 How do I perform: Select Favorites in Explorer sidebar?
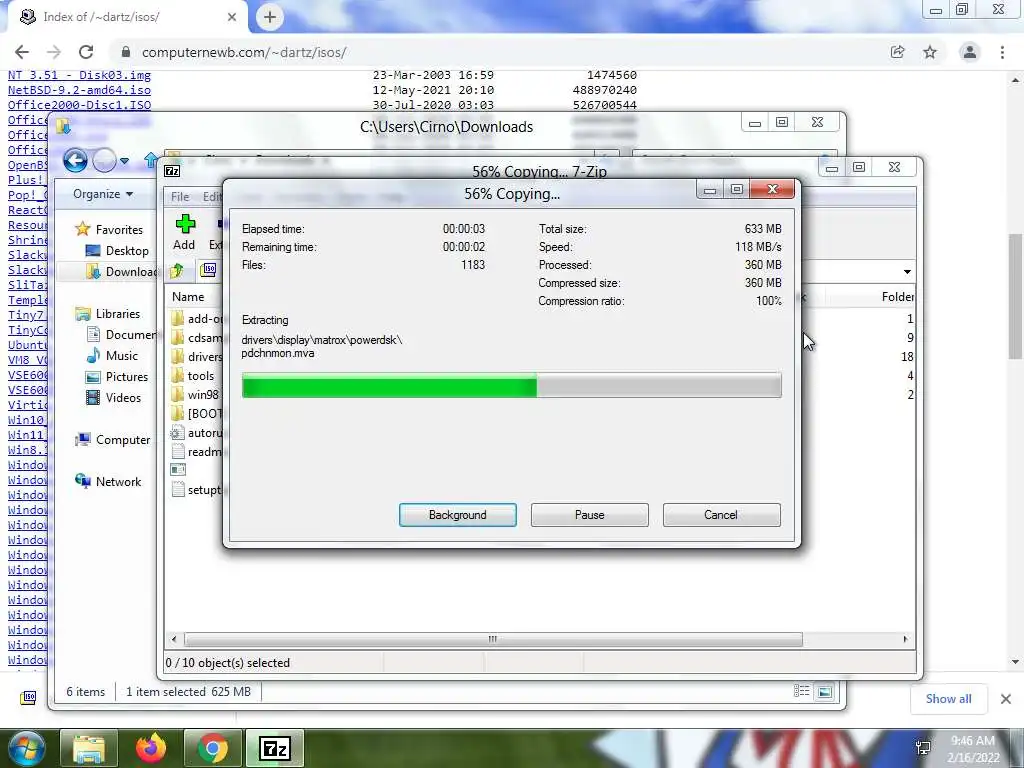point(119,229)
